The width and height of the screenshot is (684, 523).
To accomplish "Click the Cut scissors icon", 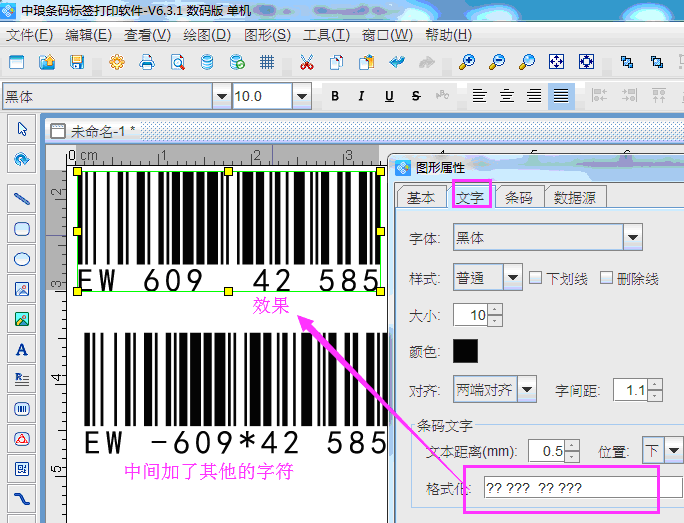I will click(307, 62).
